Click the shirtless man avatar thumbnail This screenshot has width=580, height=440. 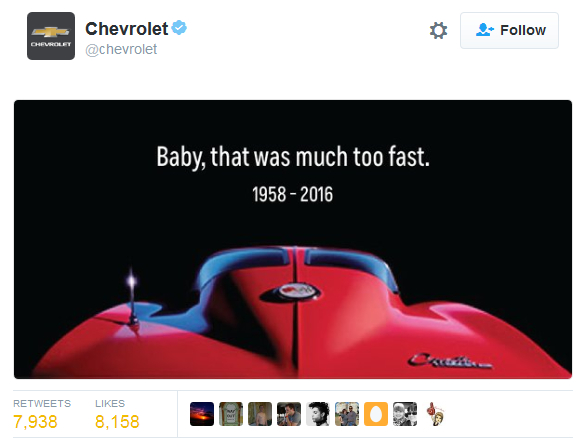click(260, 414)
